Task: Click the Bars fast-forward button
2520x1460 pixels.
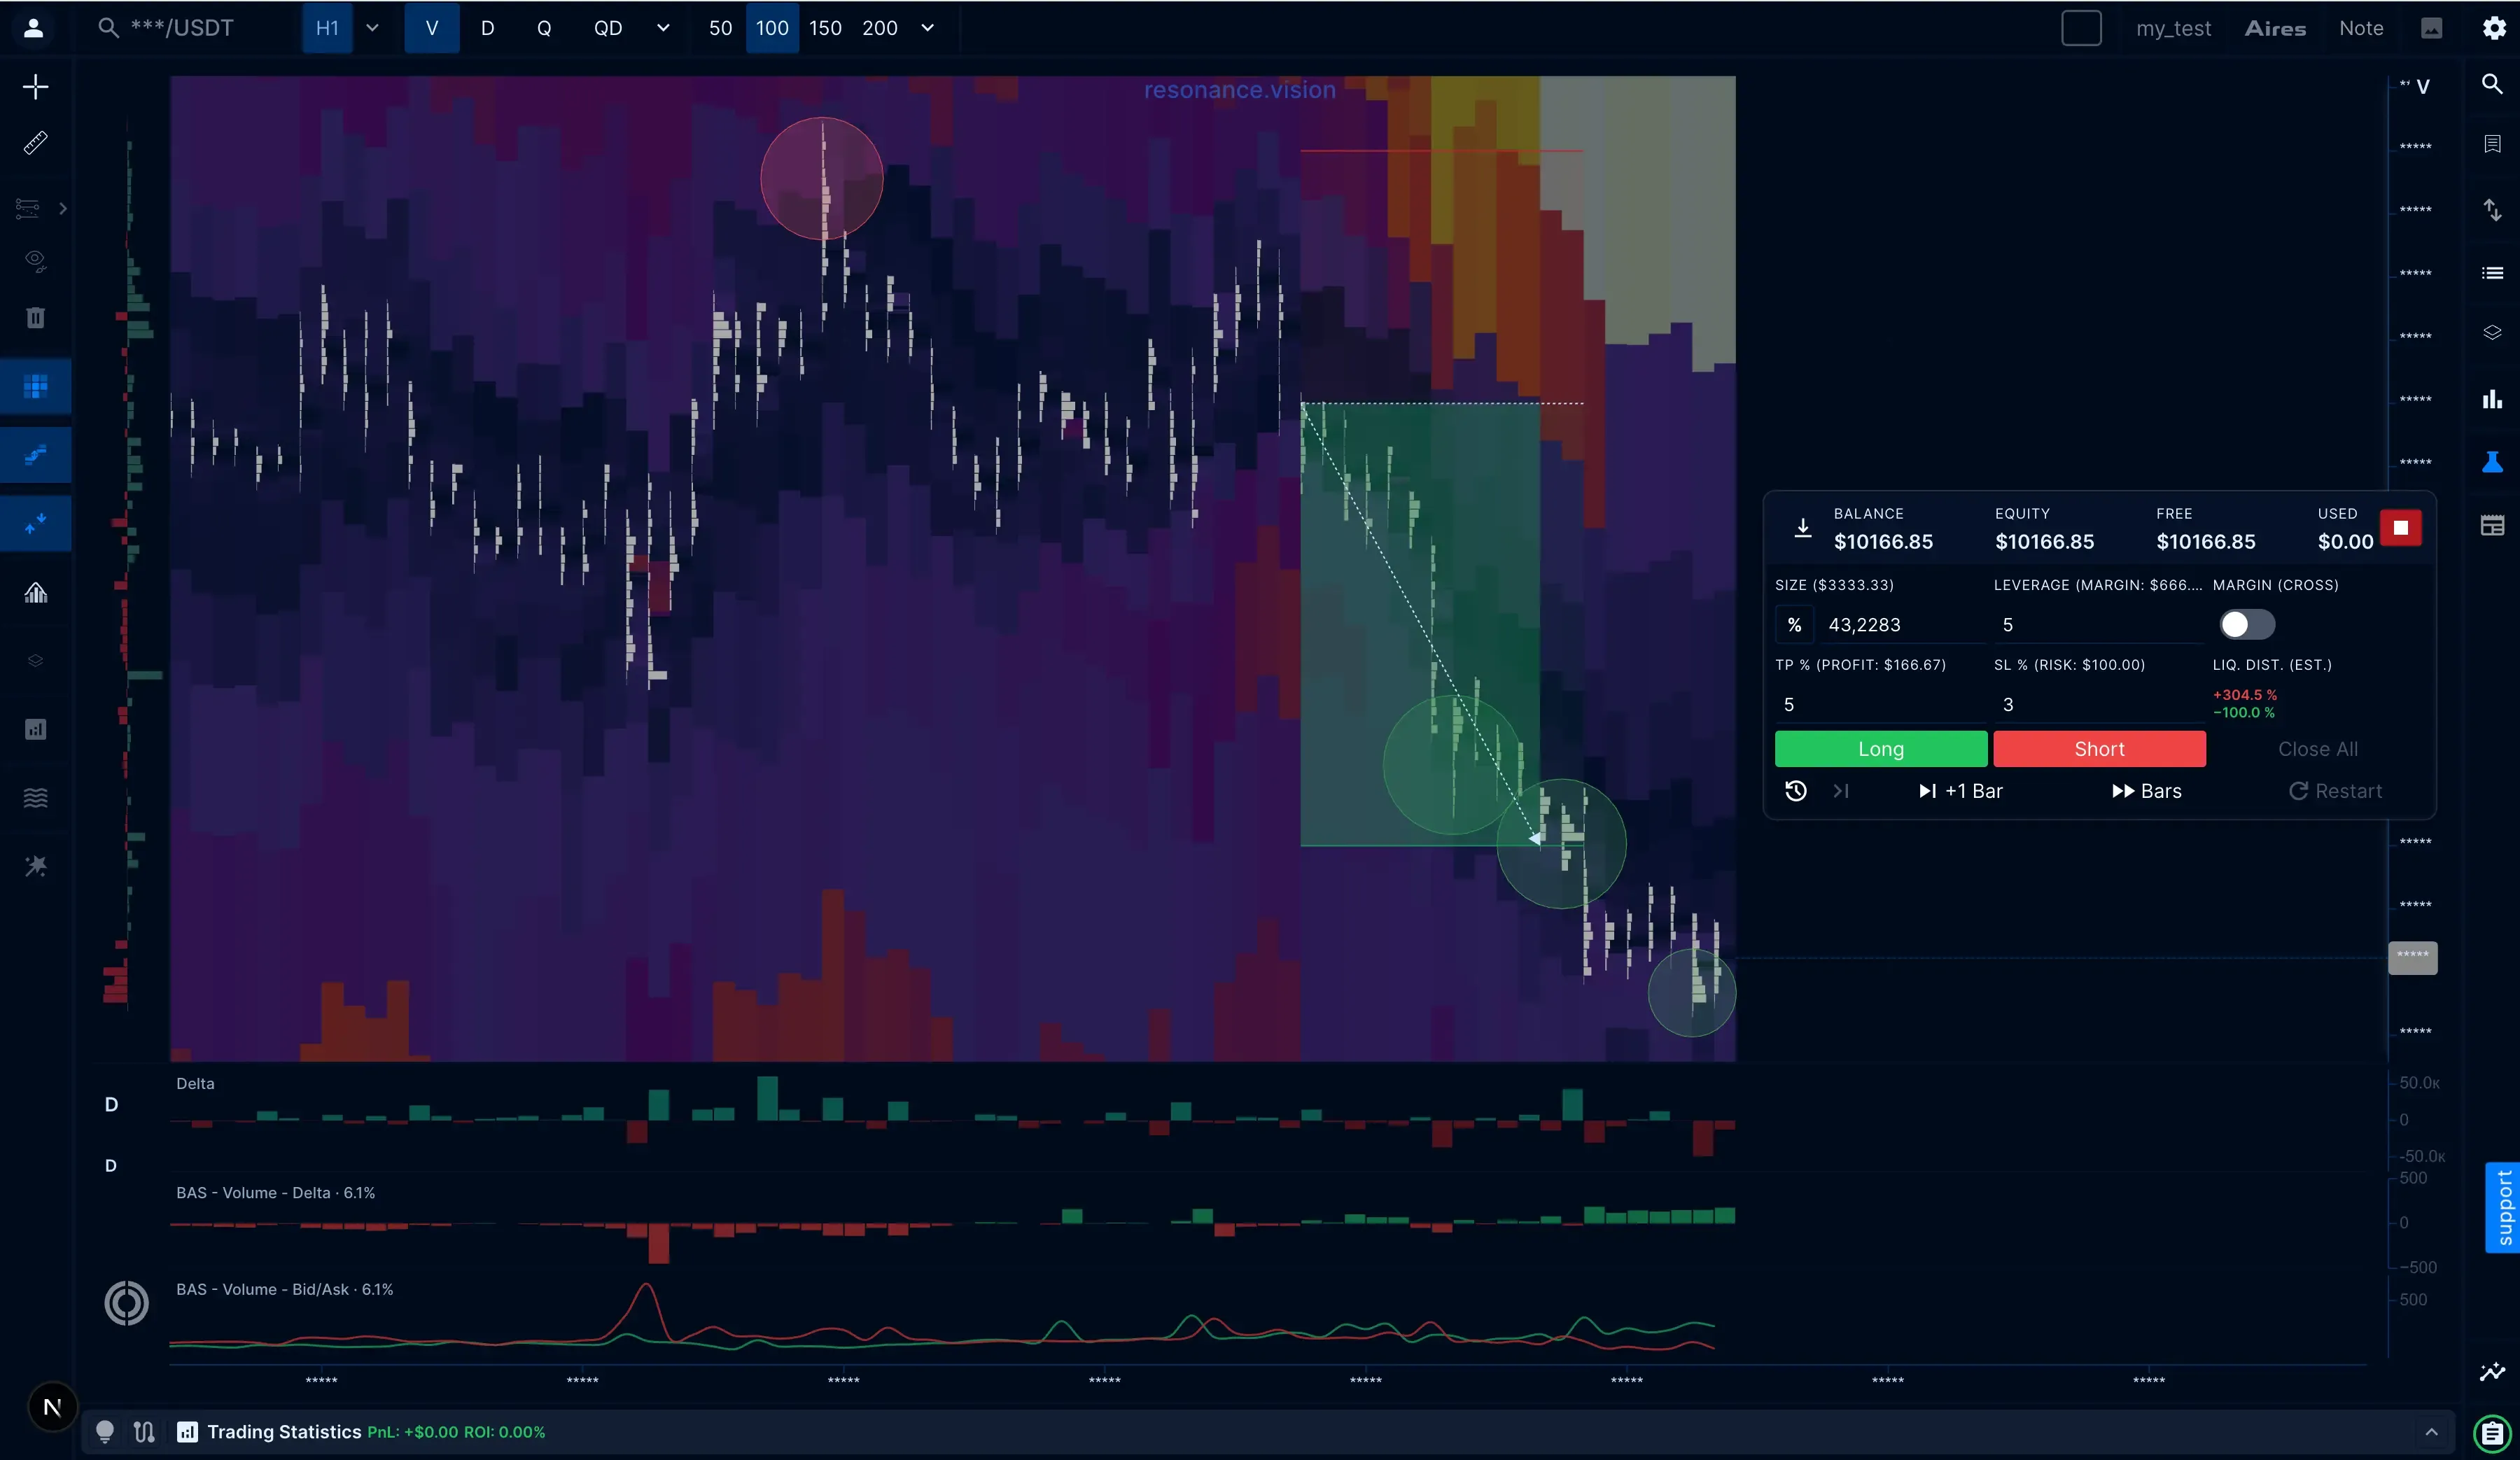Action: coord(2146,791)
